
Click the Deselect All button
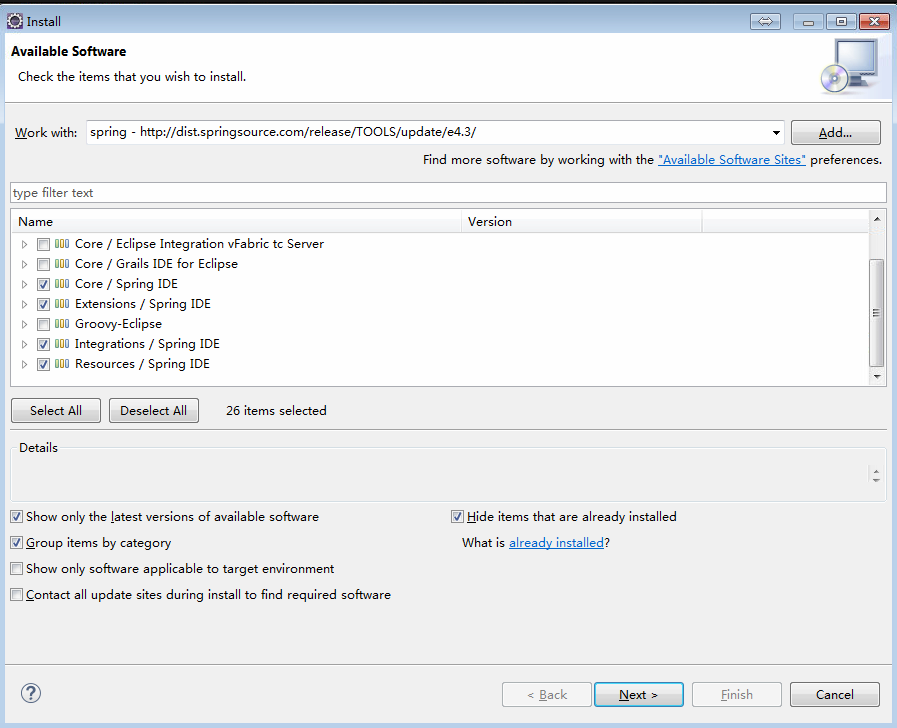(153, 411)
